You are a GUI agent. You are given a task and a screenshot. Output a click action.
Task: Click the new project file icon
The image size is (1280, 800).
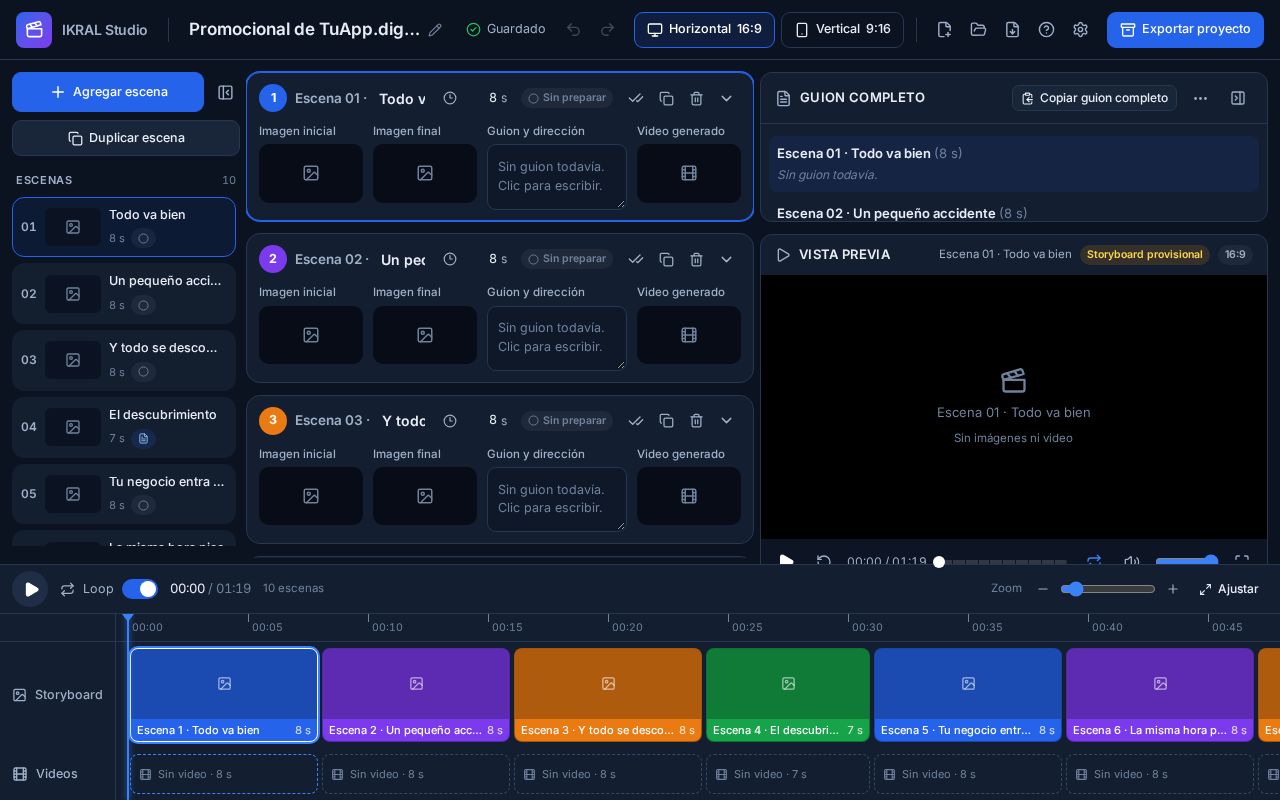point(944,30)
